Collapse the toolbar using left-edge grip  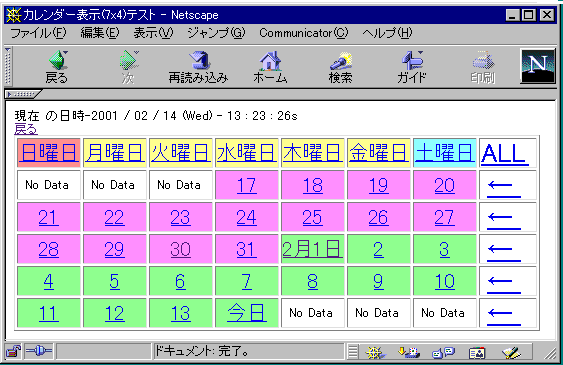click(x=8, y=67)
